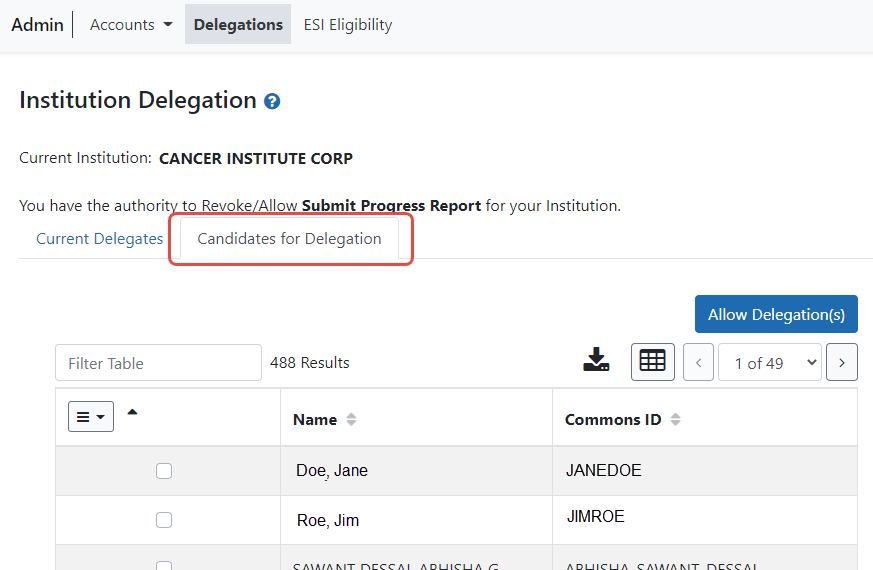Sort by Commons ID column arrows

point(675,420)
